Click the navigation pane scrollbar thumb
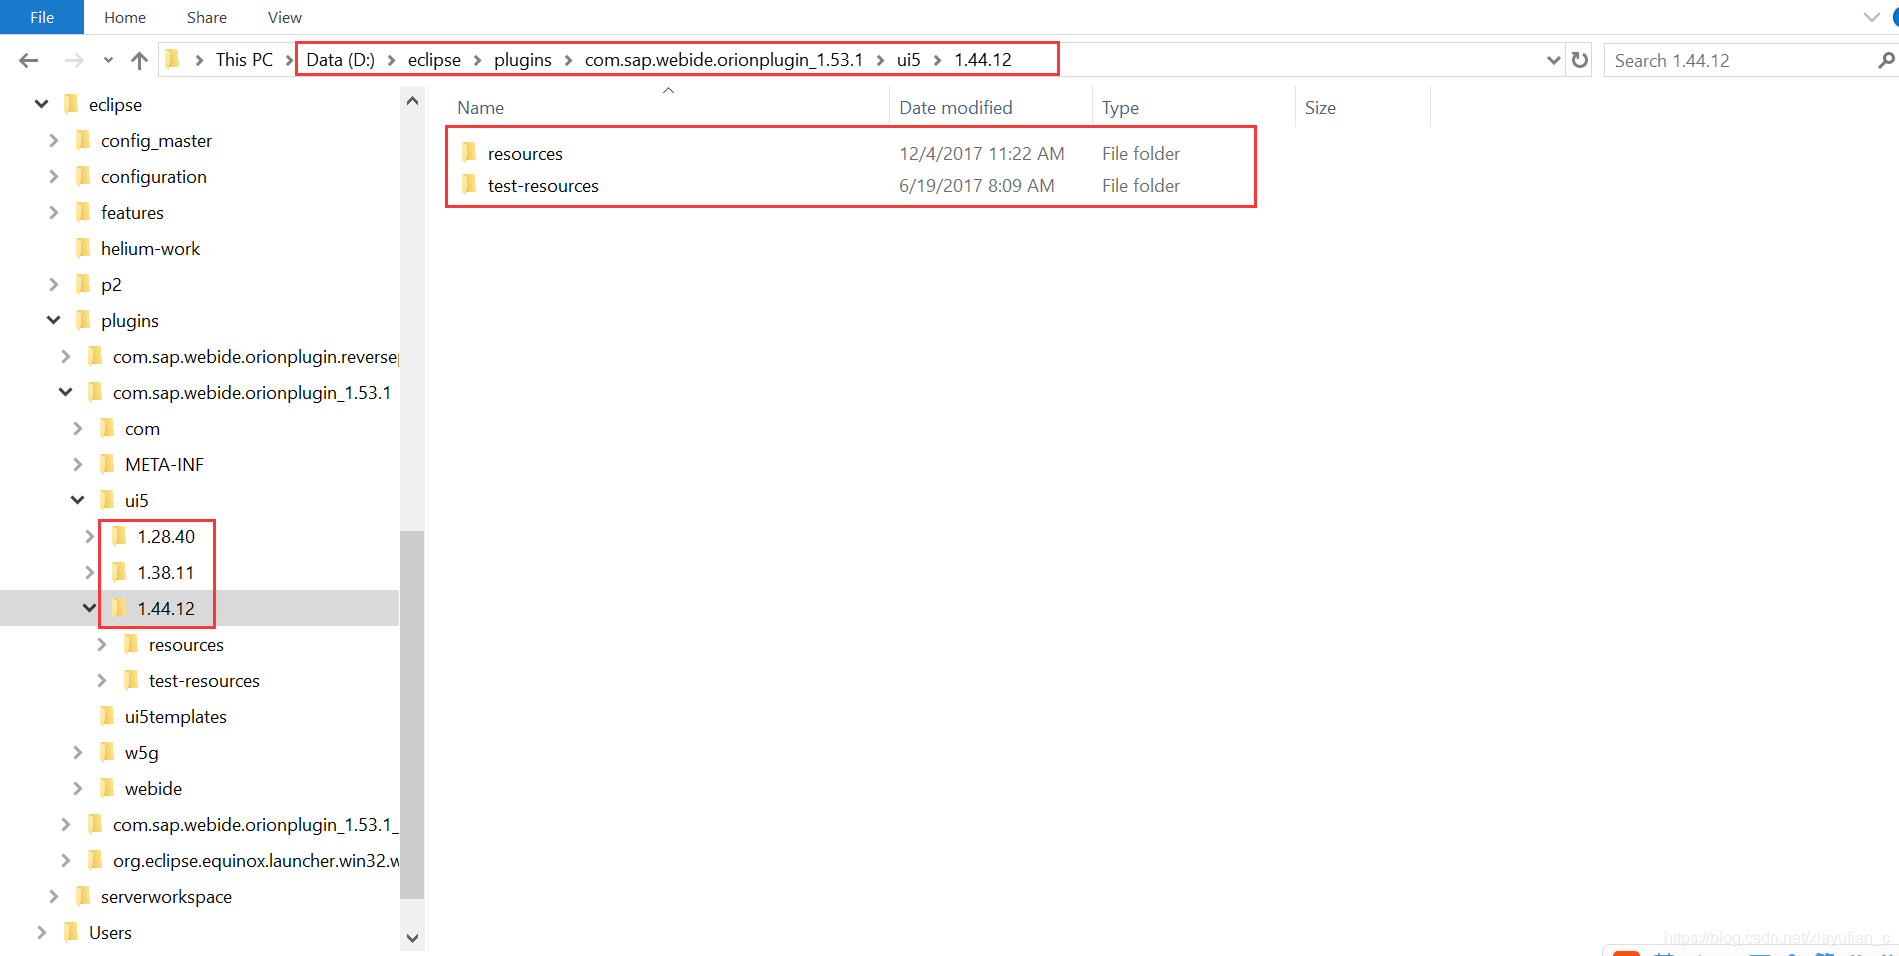The height and width of the screenshot is (956, 1899). tap(412, 714)
